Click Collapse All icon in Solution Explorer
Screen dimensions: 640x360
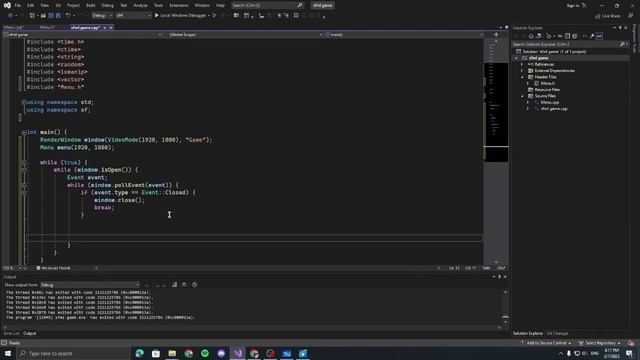point(567,36)
